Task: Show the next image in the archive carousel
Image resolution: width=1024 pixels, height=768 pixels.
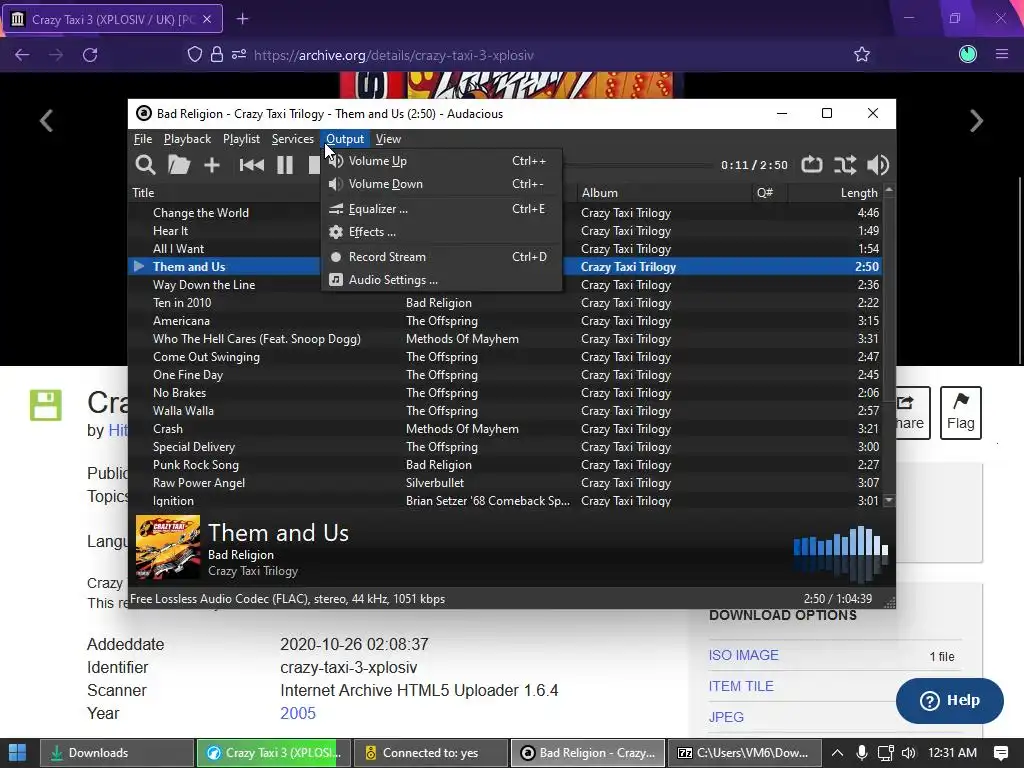Action: [976, 121]
